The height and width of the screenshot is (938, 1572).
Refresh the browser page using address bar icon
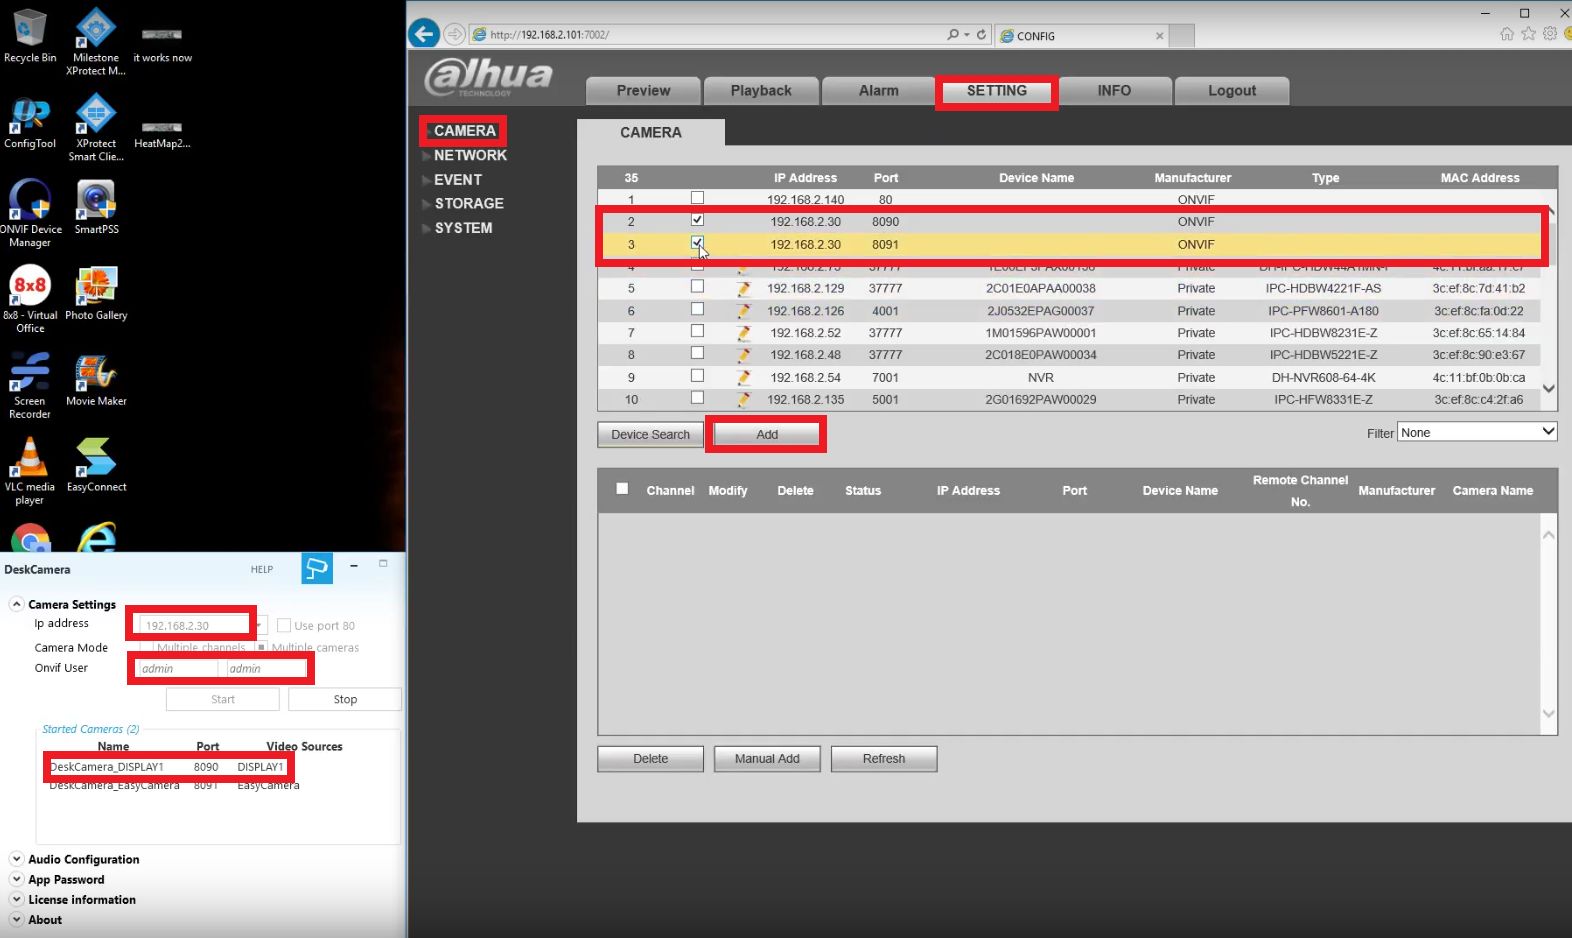981,34
